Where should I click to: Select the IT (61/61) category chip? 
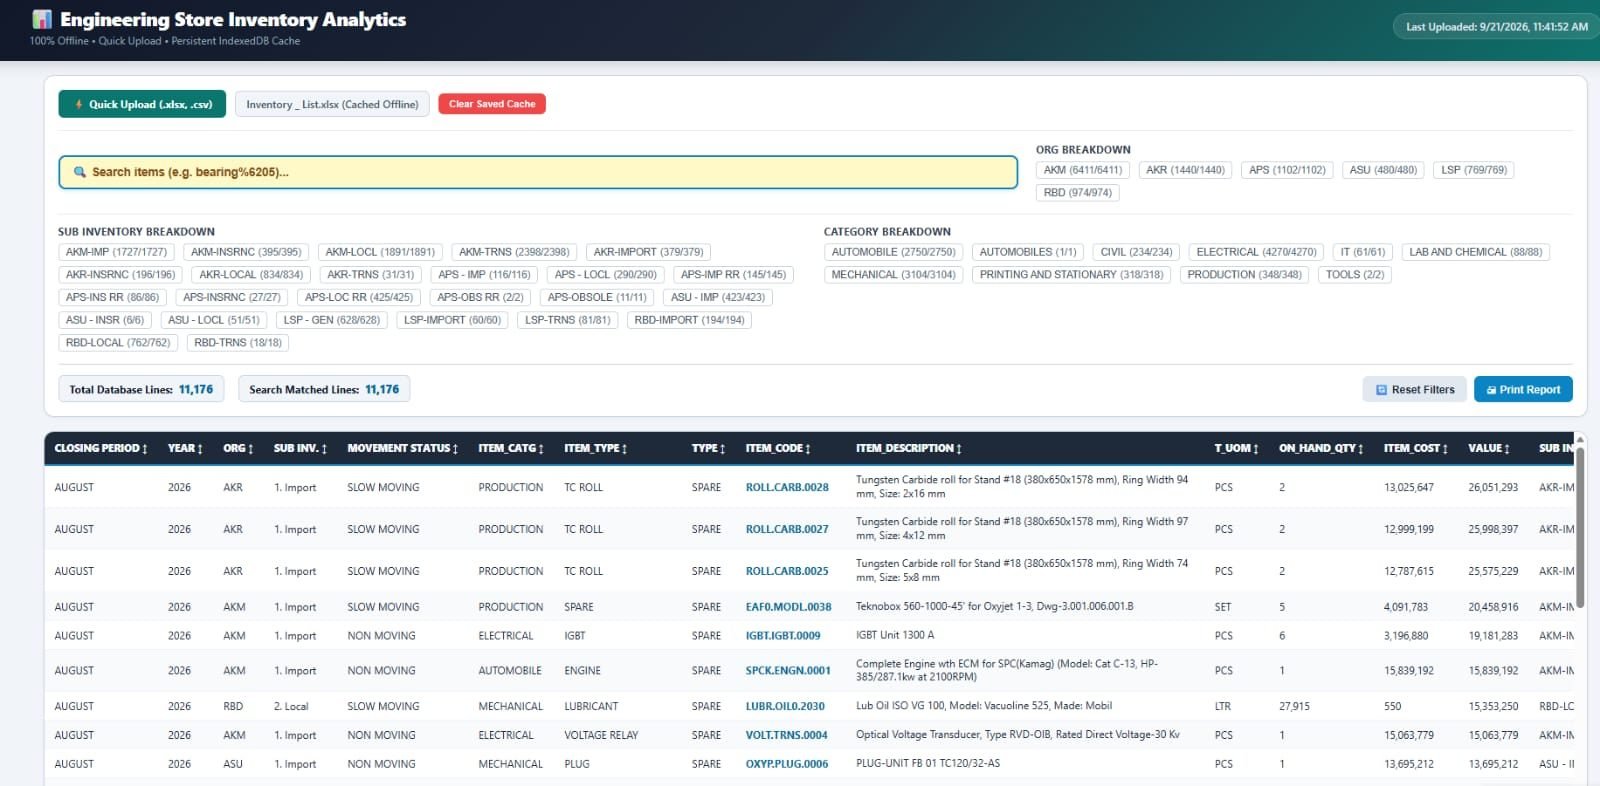coord(1362,252)
